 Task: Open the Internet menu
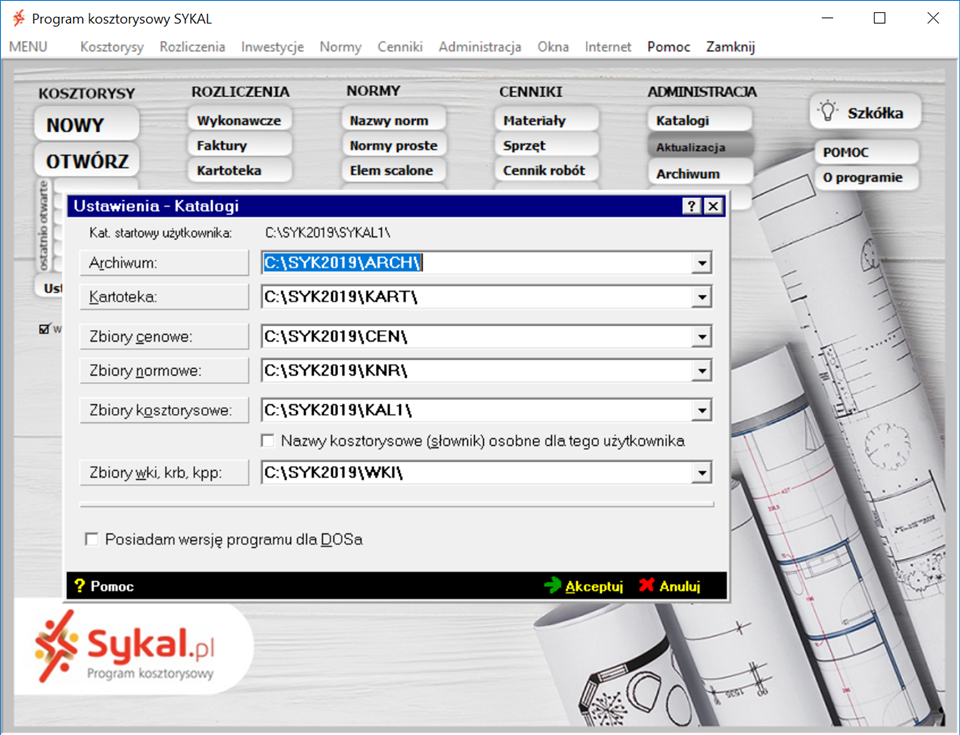click(608, 47)
